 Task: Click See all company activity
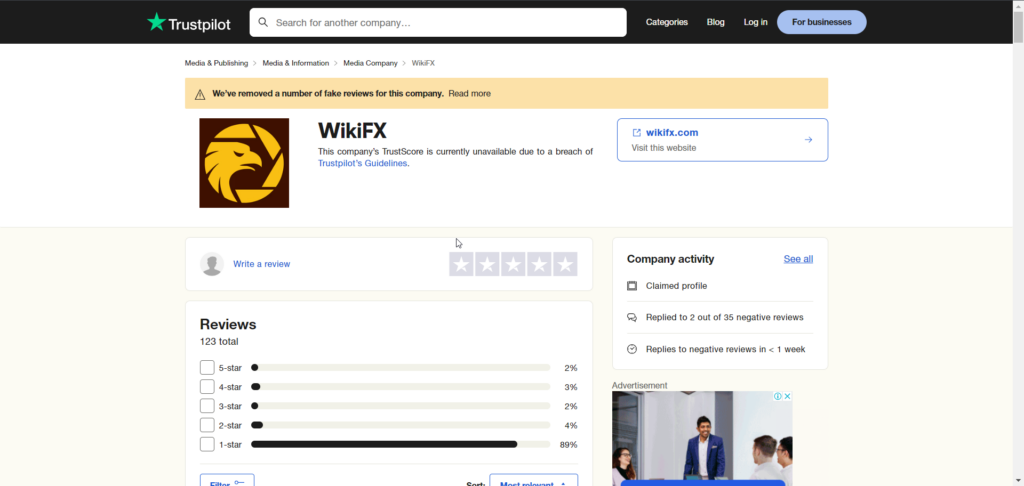tap(798, 259)
